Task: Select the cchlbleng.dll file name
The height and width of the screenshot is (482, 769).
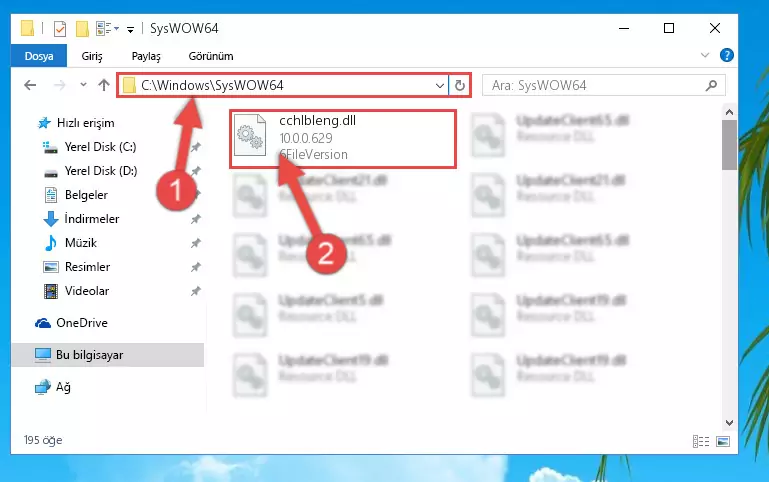Action: click(317, 121)
